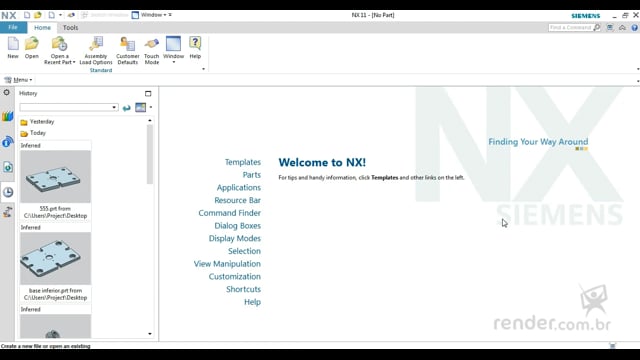Click the 555.prt file name caption
This screenshot has height=360, width=640.
[55, 212]
